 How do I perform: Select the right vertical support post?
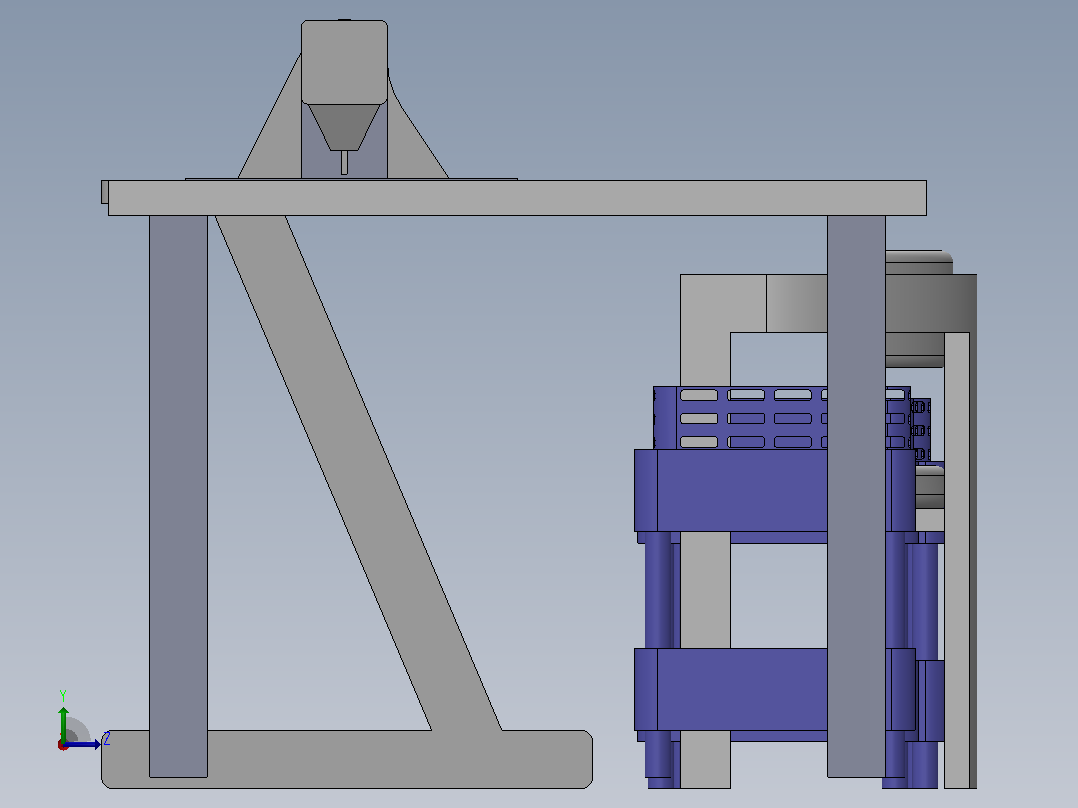(x=856, y=495)
